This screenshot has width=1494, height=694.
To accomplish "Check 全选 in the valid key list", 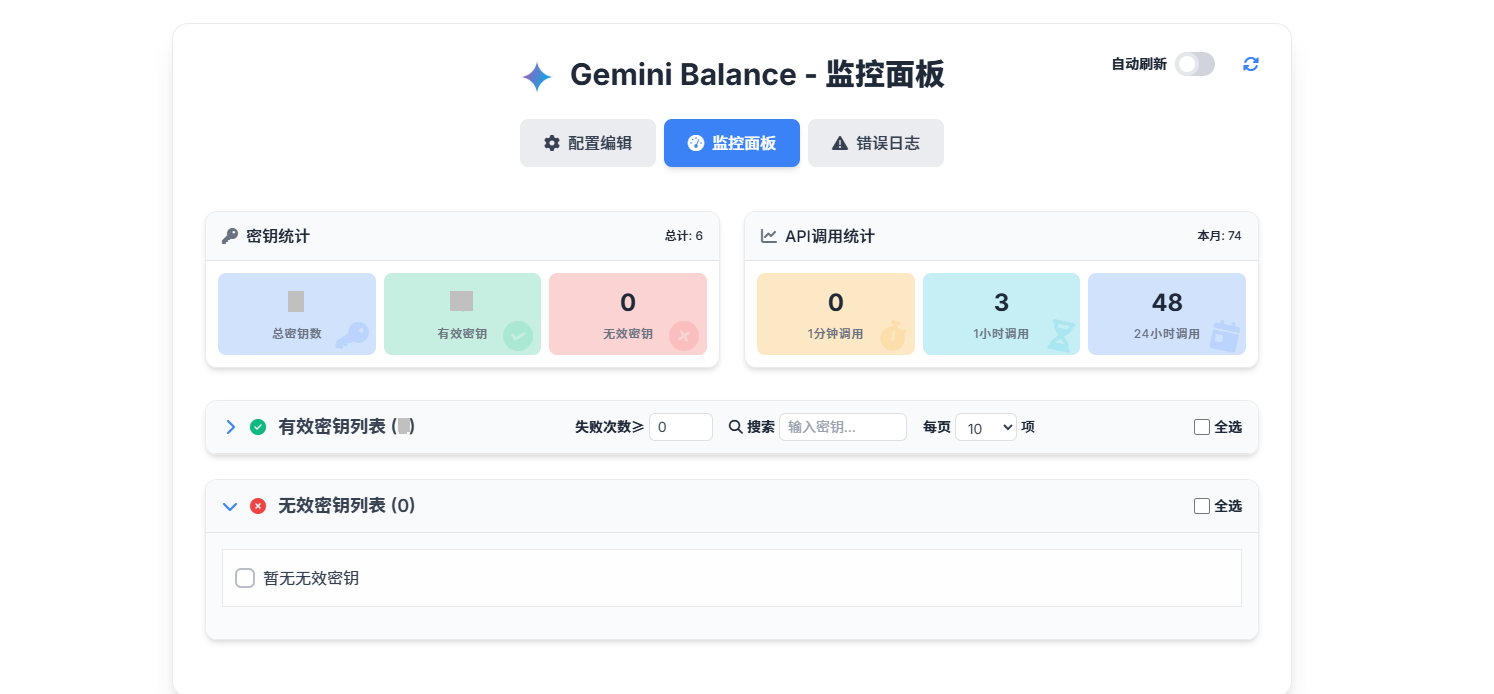I will pos(1201,426).
